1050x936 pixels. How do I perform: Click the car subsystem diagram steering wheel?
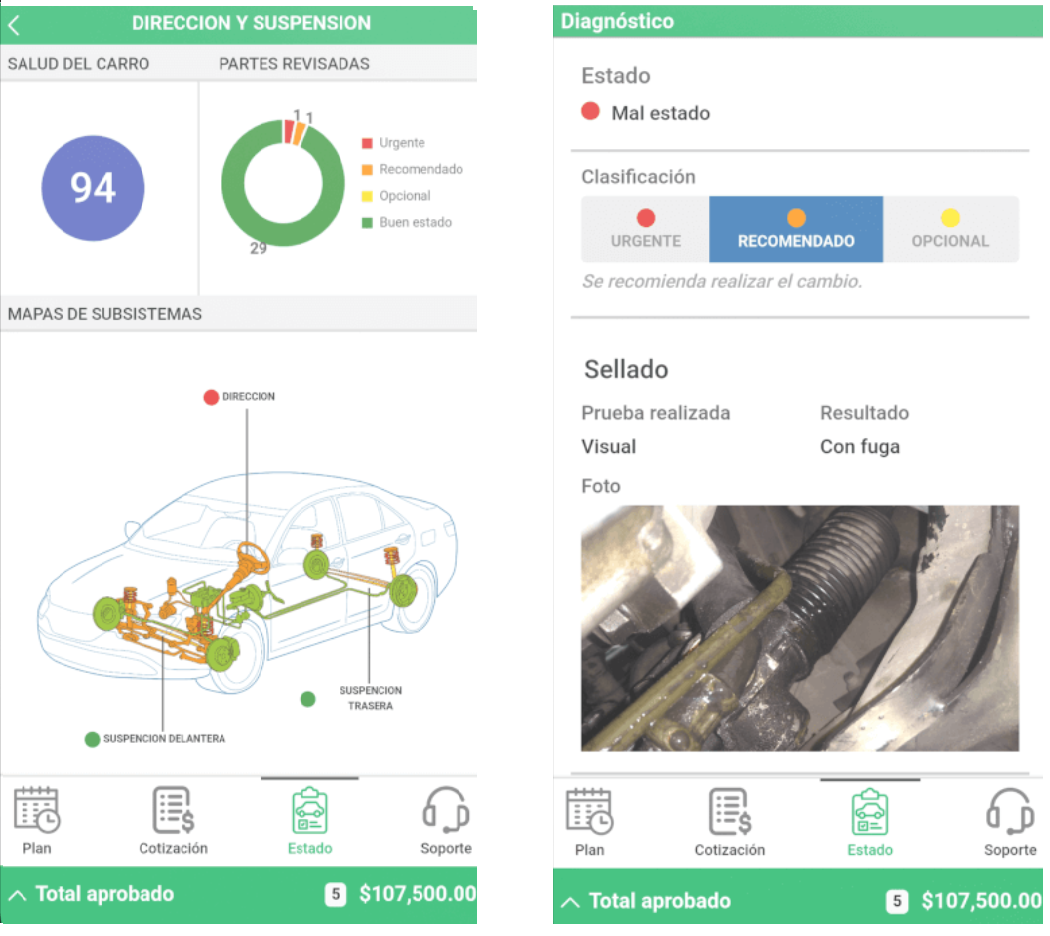pos(252,558)
